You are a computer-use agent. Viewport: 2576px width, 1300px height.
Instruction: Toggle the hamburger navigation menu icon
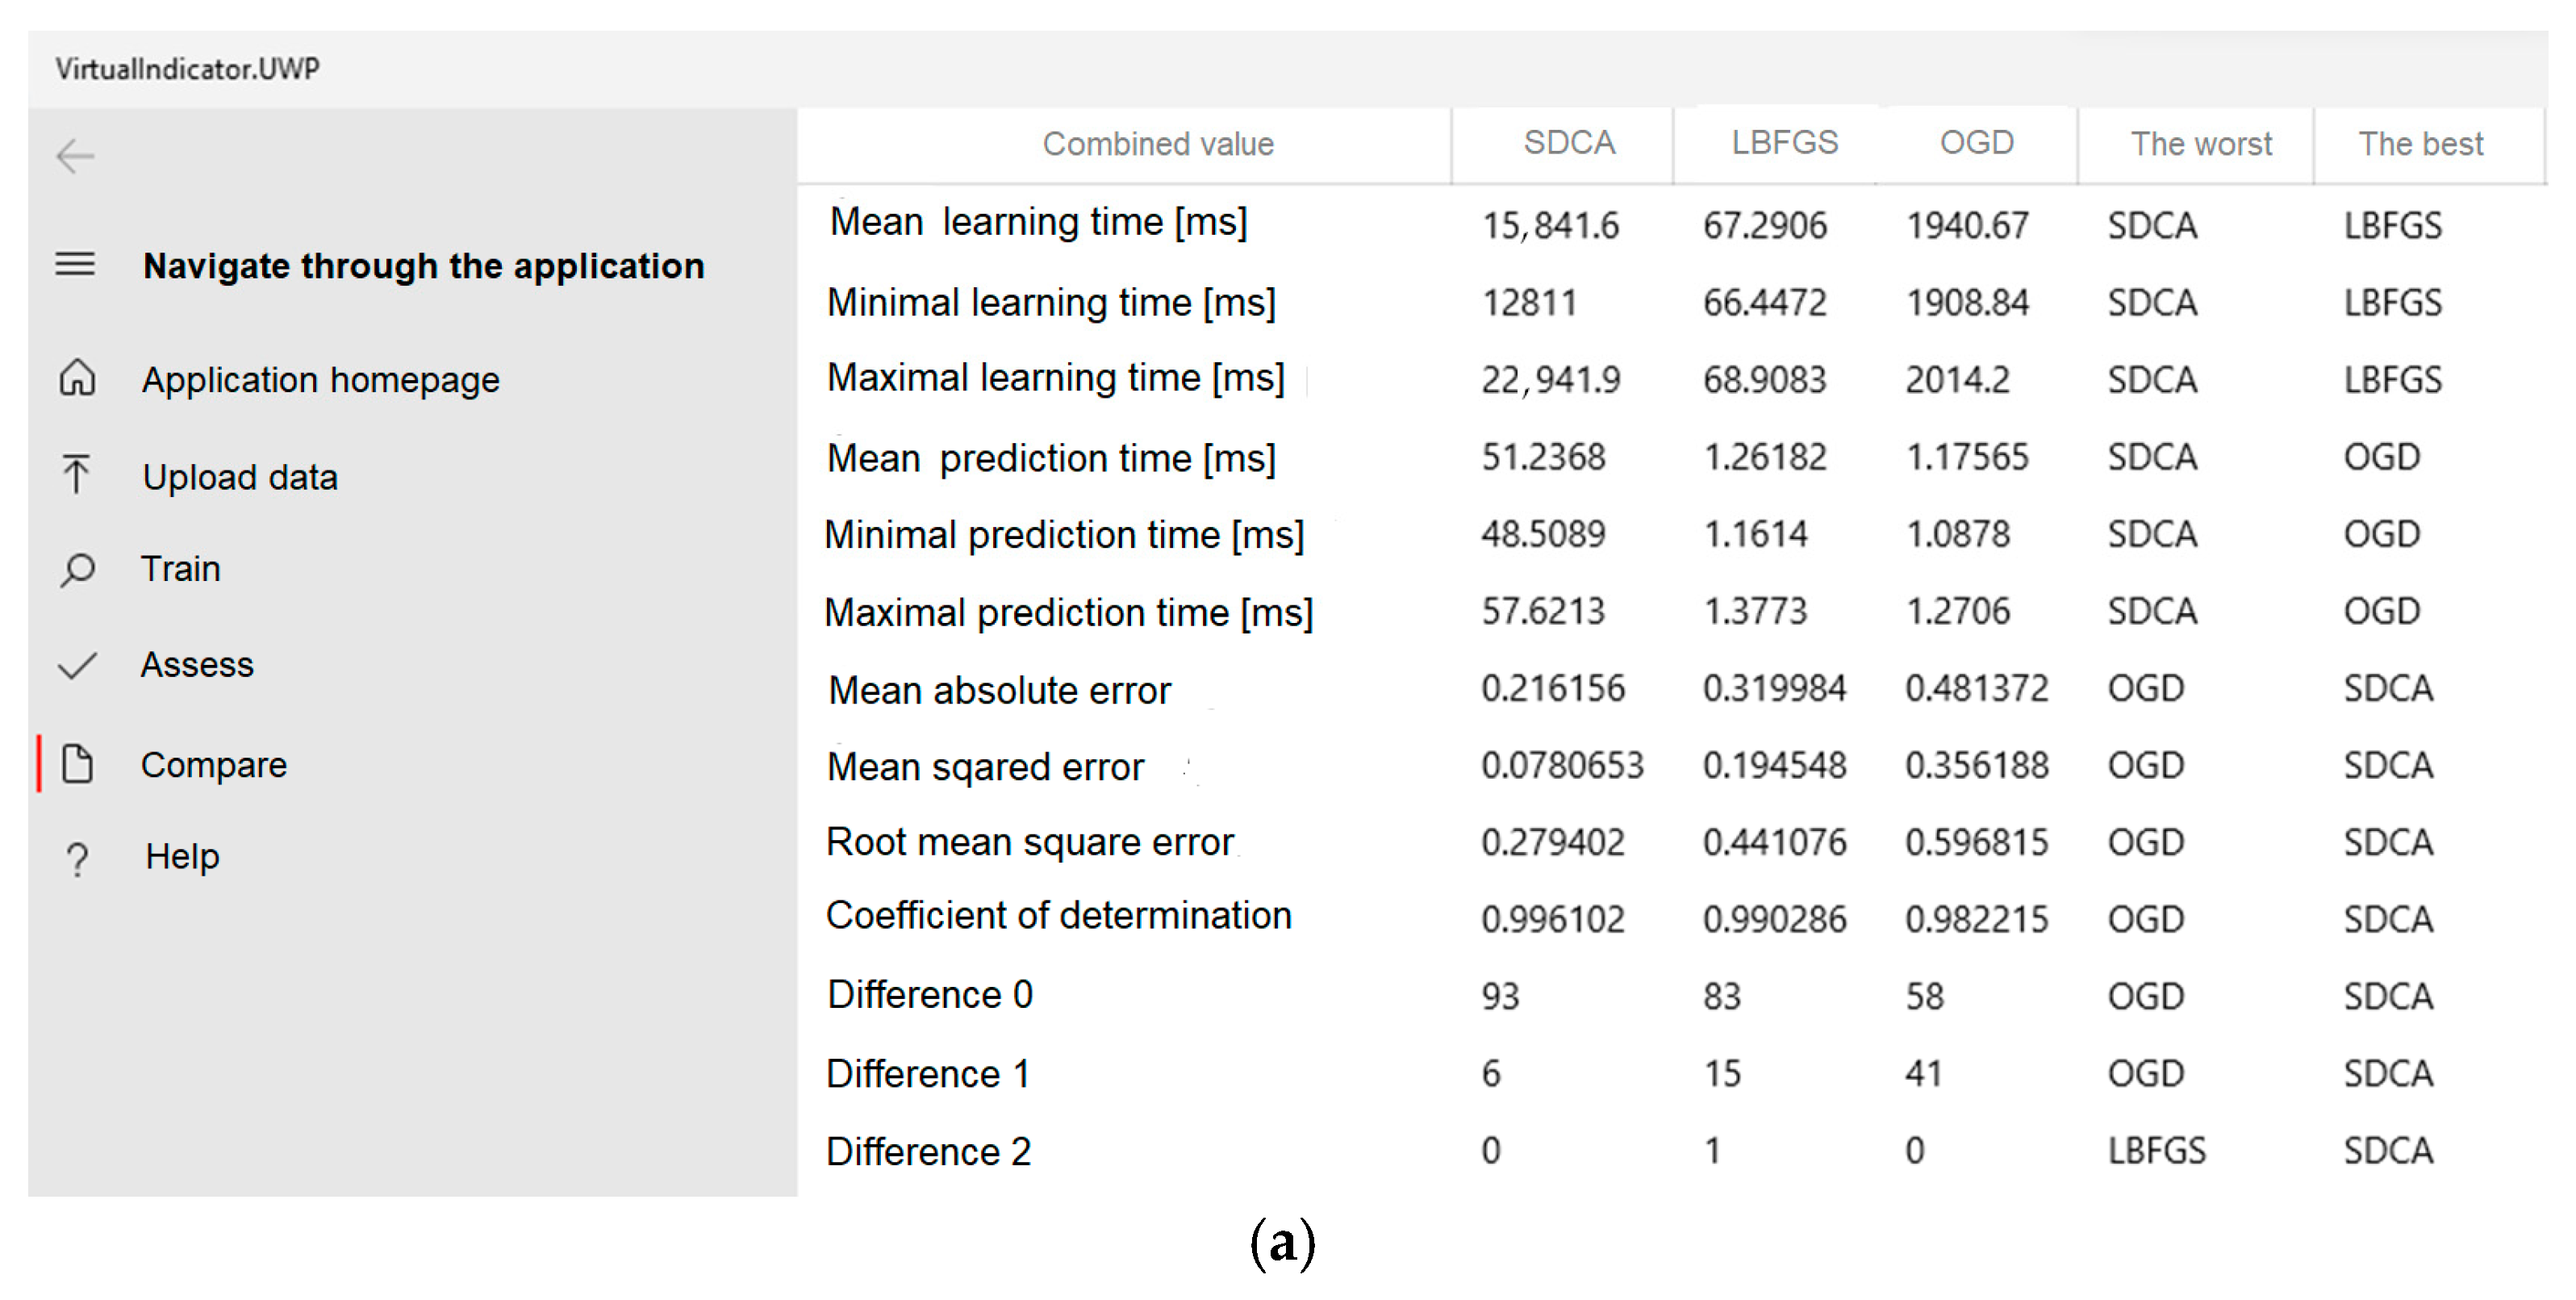75,264
